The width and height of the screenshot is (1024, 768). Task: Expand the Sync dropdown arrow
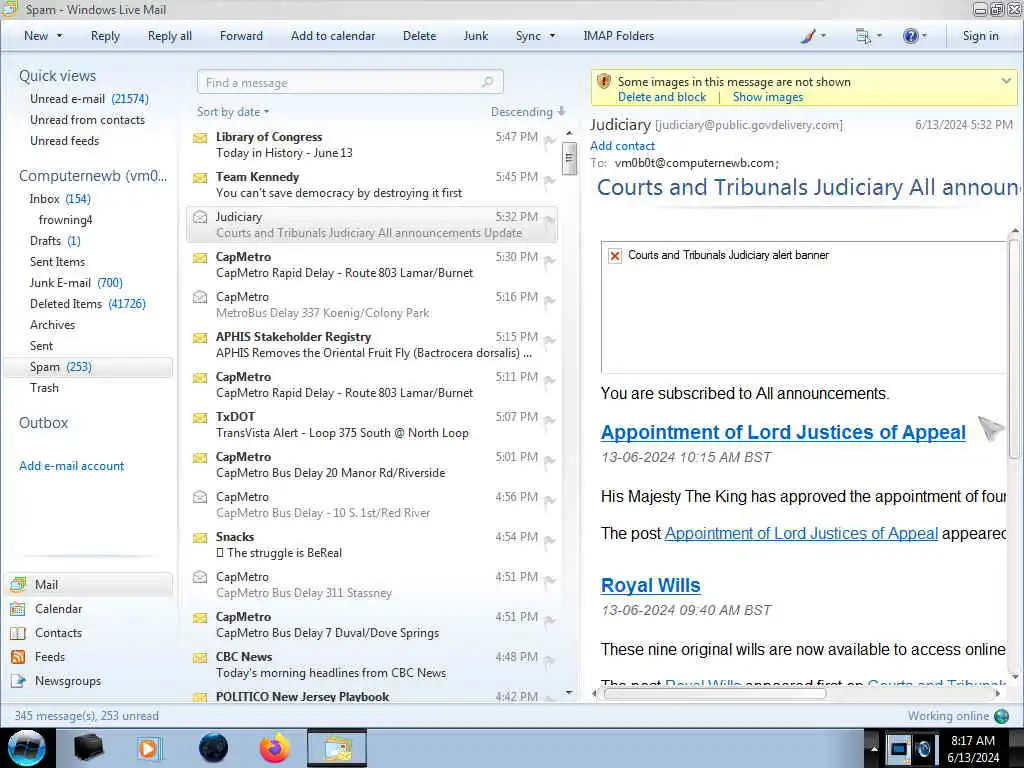click(552, 36)
